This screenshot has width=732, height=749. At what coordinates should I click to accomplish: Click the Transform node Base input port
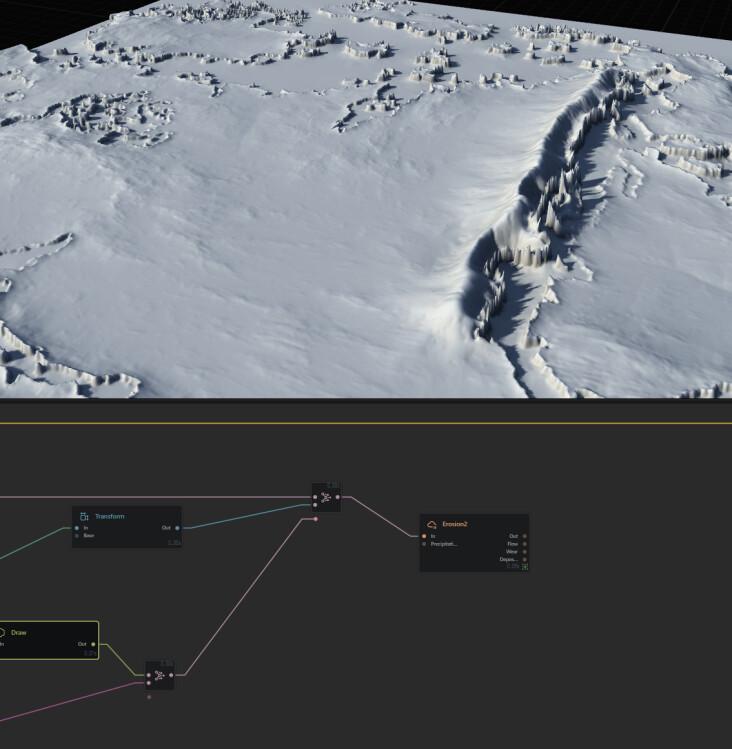[77, 535]
